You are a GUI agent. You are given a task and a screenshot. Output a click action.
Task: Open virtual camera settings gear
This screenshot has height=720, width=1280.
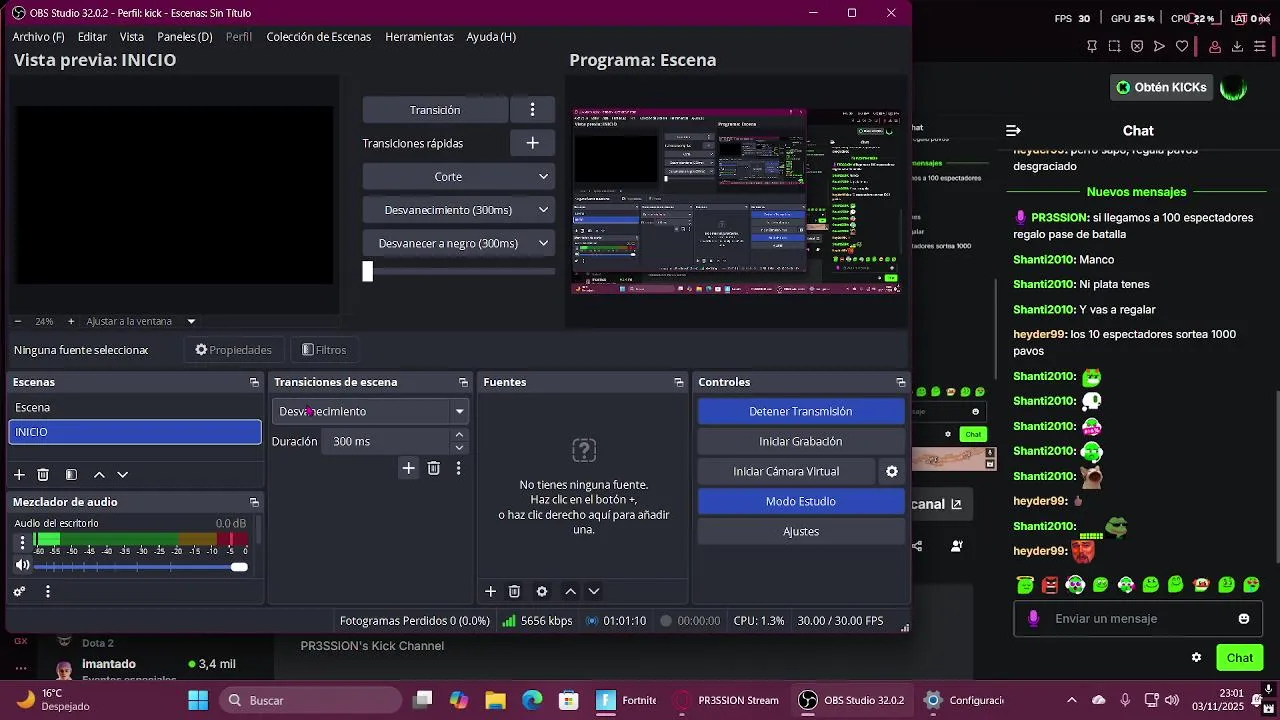click(x=892, y=472)
